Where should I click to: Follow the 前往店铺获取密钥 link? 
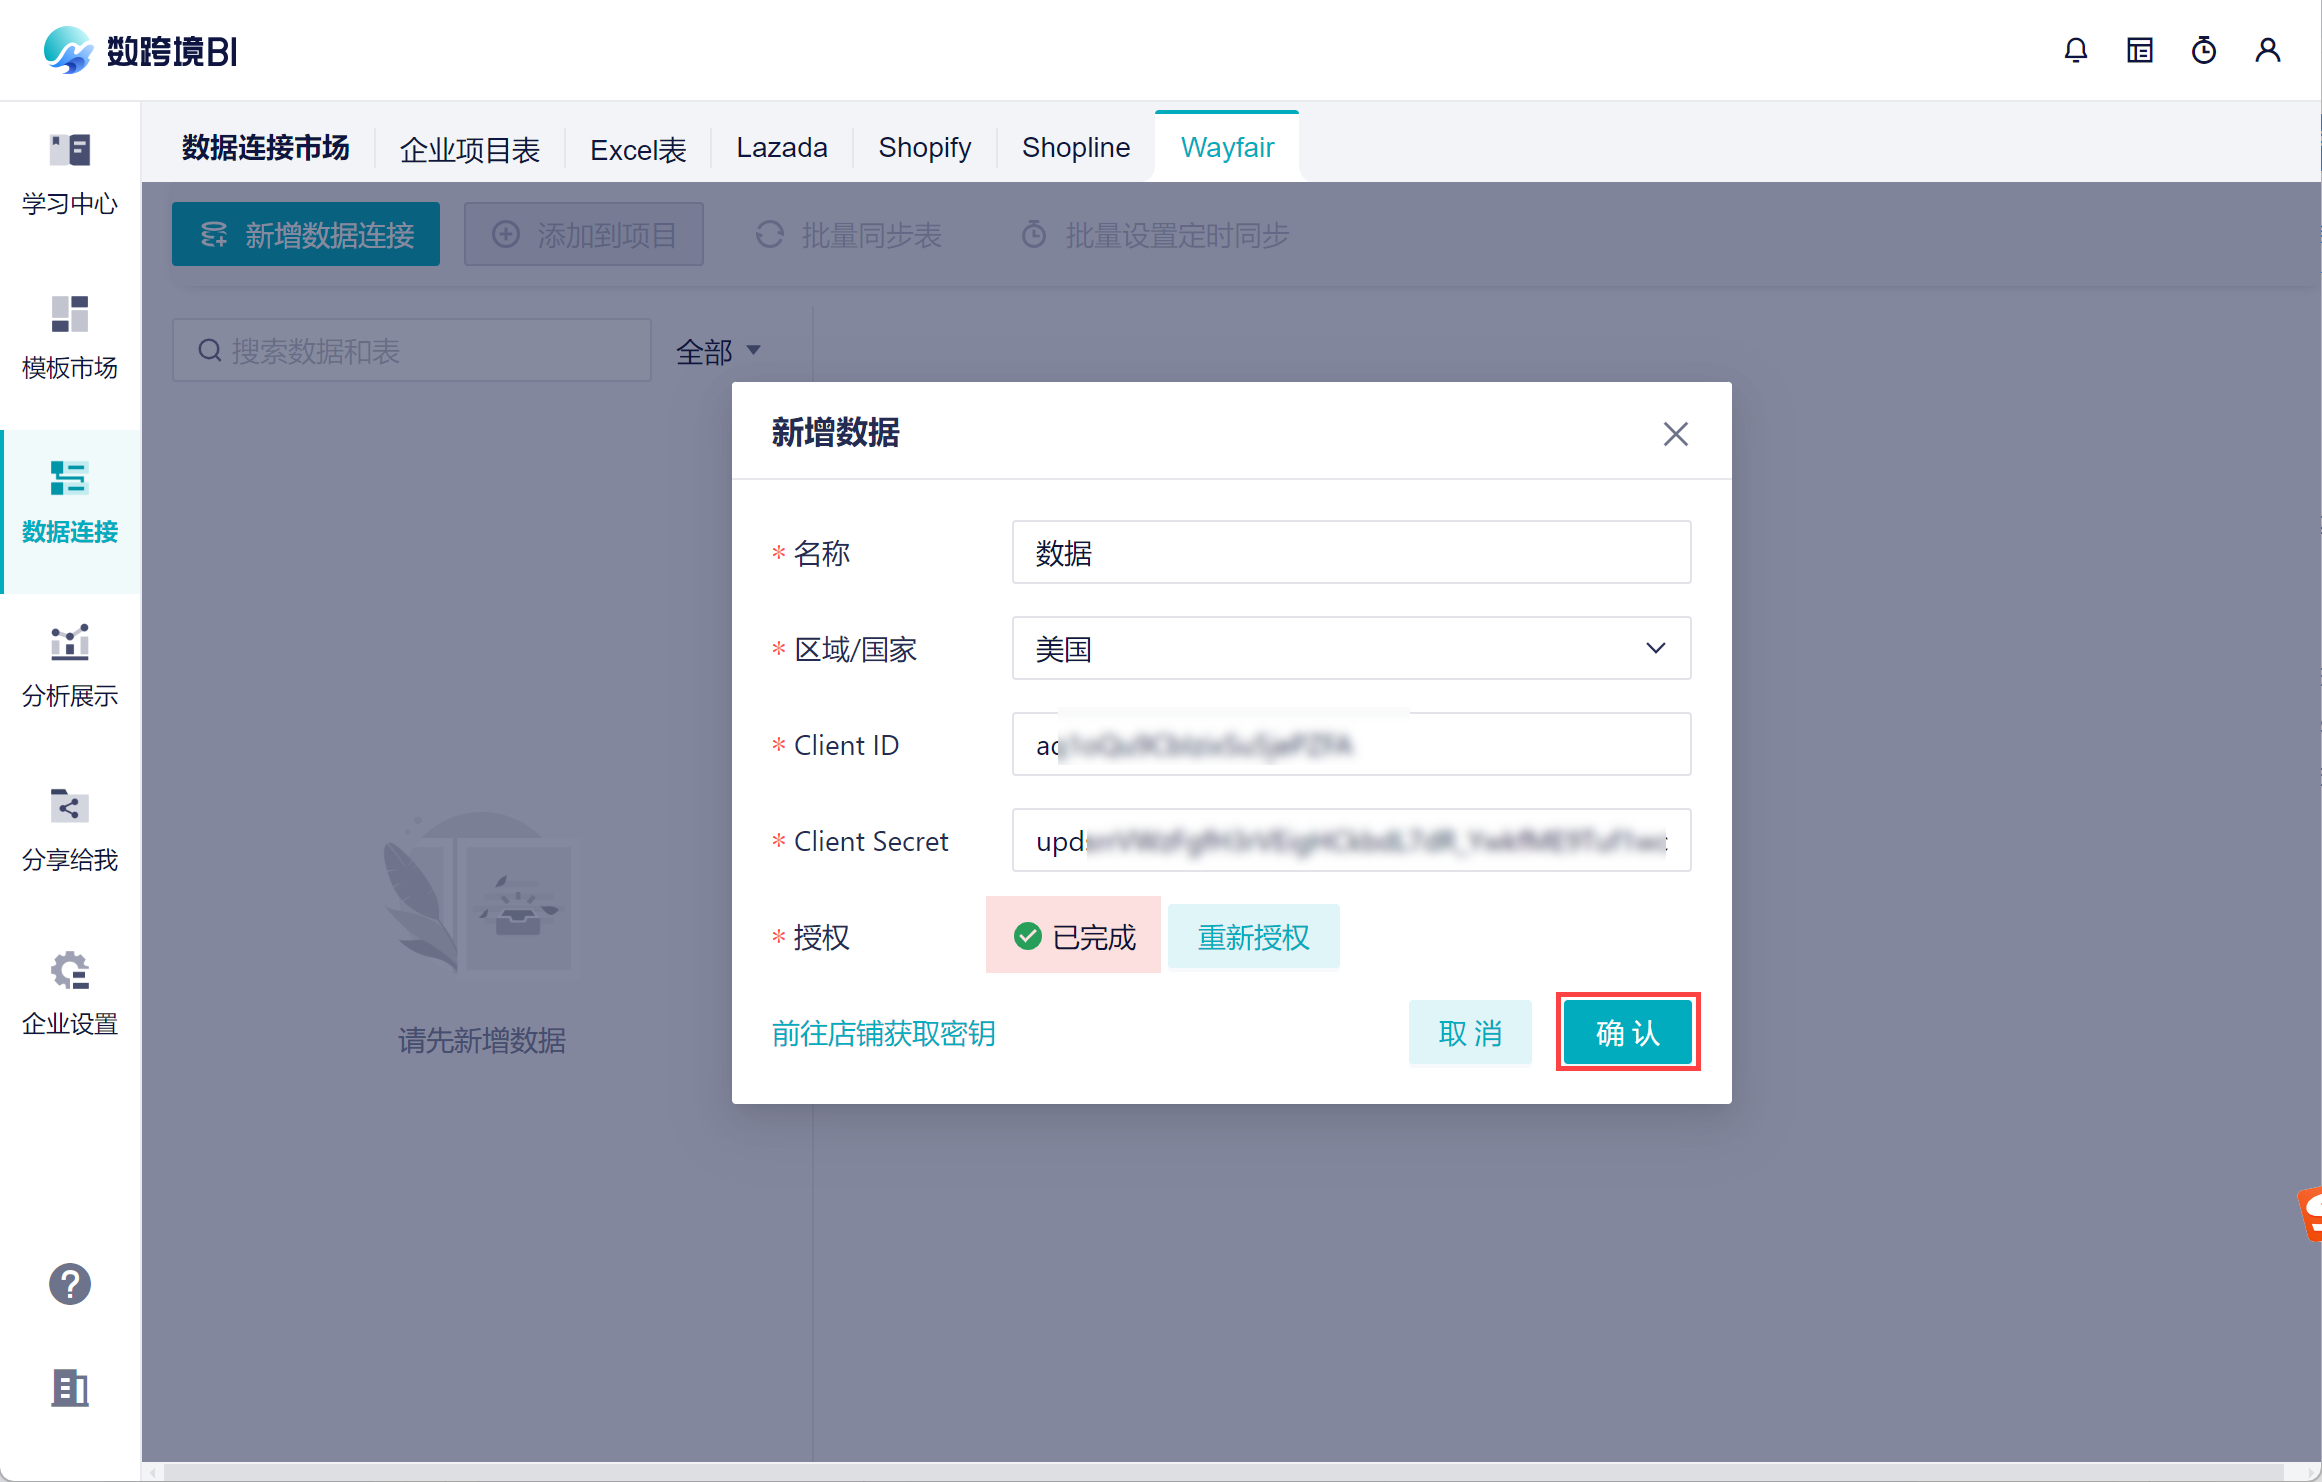(883, 1033)
